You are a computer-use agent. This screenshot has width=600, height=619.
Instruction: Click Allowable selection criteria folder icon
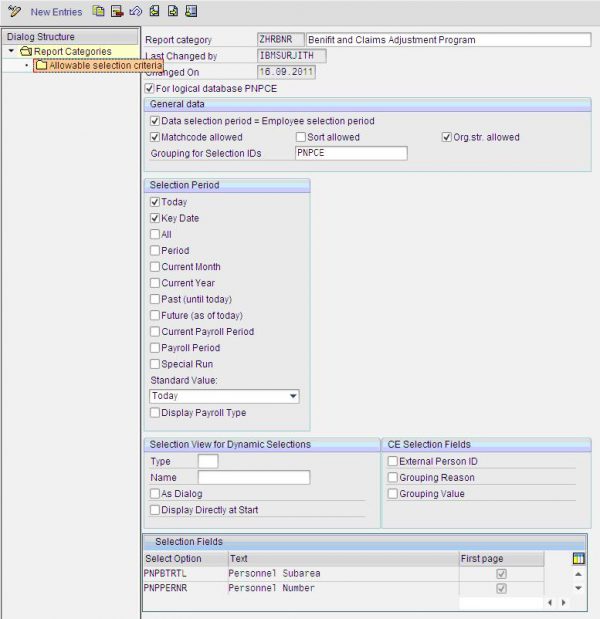click(x=41, y=65)
